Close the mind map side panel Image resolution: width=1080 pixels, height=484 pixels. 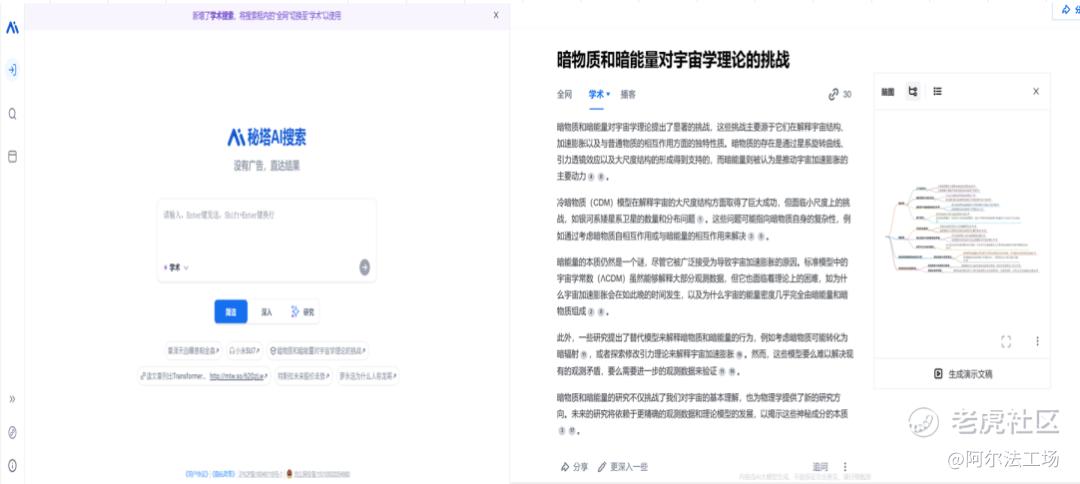pyautogui.click(x=1036, y=91)
